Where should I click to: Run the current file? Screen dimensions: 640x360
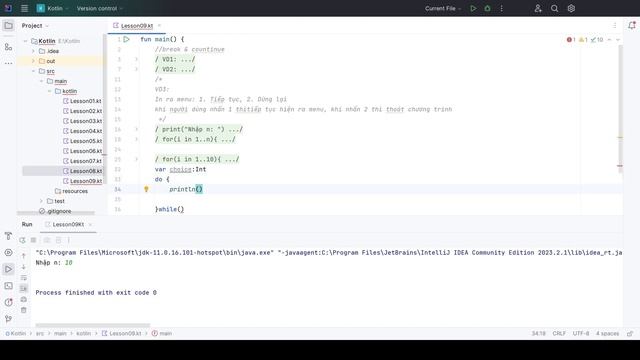tap(473, 8)
